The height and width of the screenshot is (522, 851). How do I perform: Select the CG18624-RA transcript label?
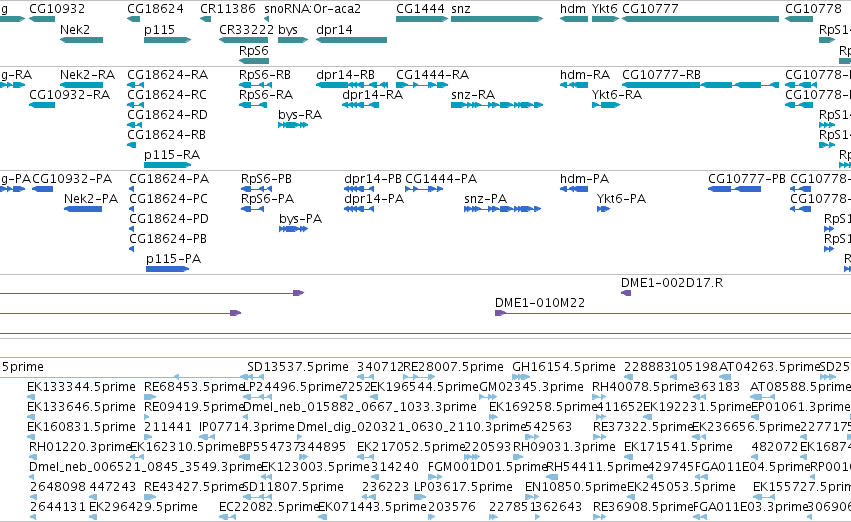click(x=168, y=74)
